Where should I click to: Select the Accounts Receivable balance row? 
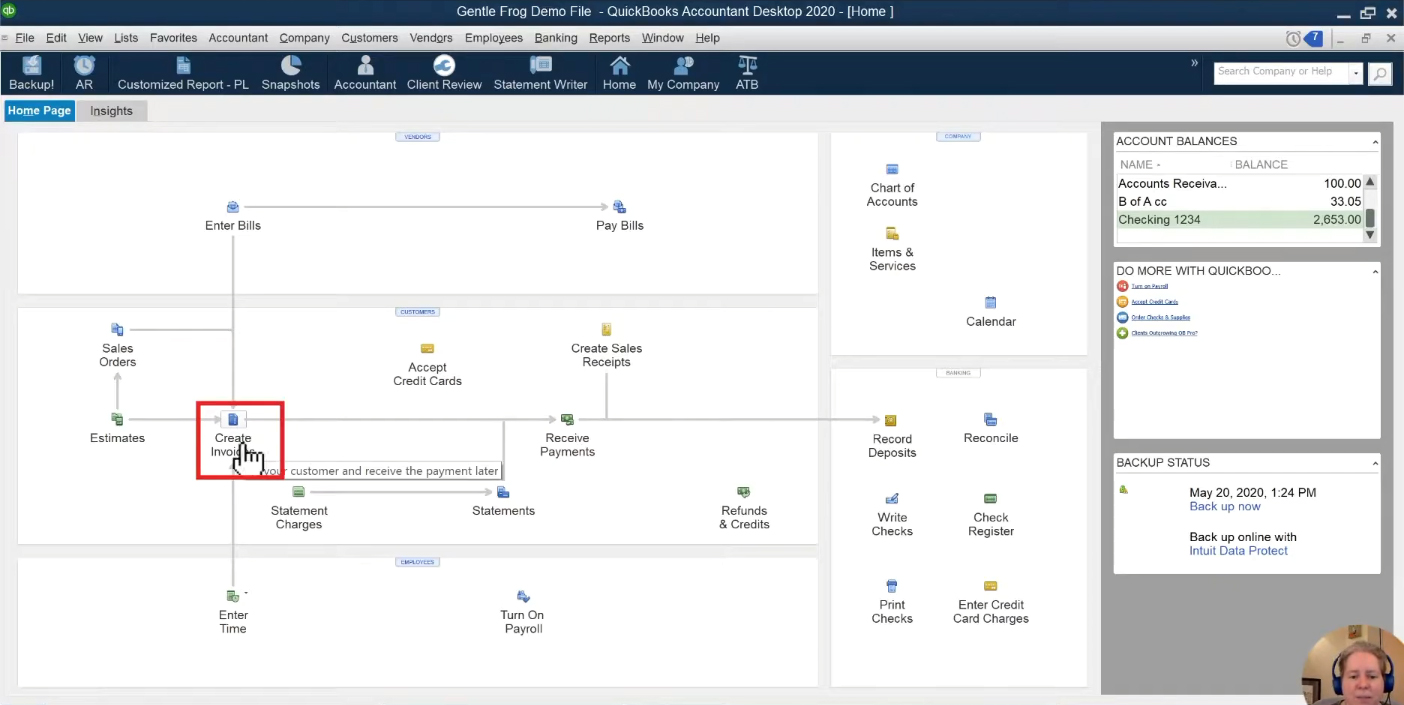pyautogui.click(x=1239, y=184)
